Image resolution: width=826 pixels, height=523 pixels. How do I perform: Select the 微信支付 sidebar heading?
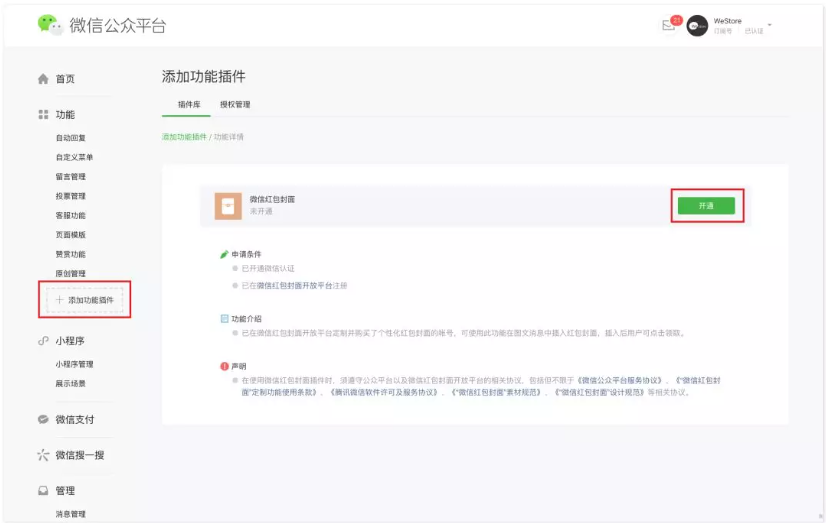click(x=75, y=420)
